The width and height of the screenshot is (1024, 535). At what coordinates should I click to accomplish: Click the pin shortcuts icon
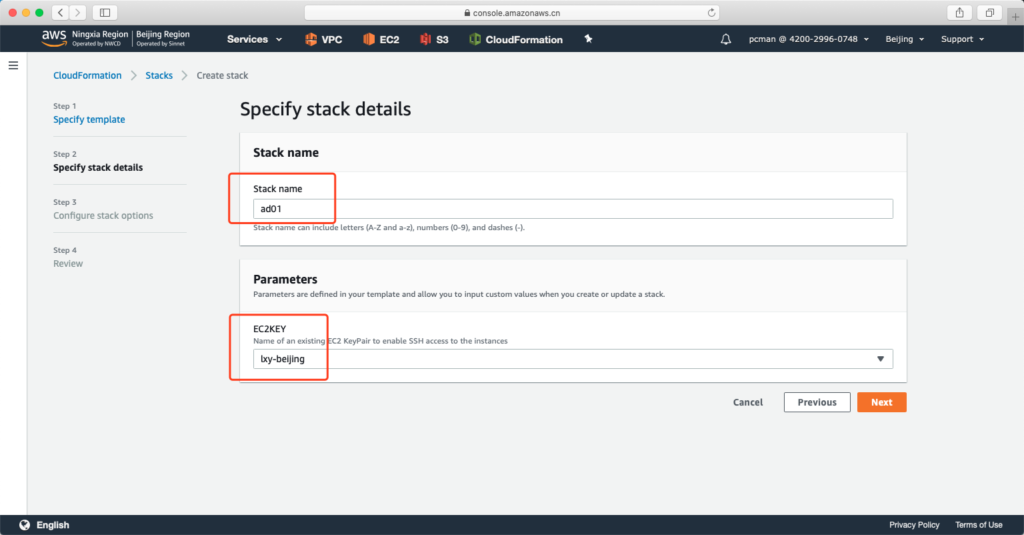pyautogui.click(x=588, y=39)
